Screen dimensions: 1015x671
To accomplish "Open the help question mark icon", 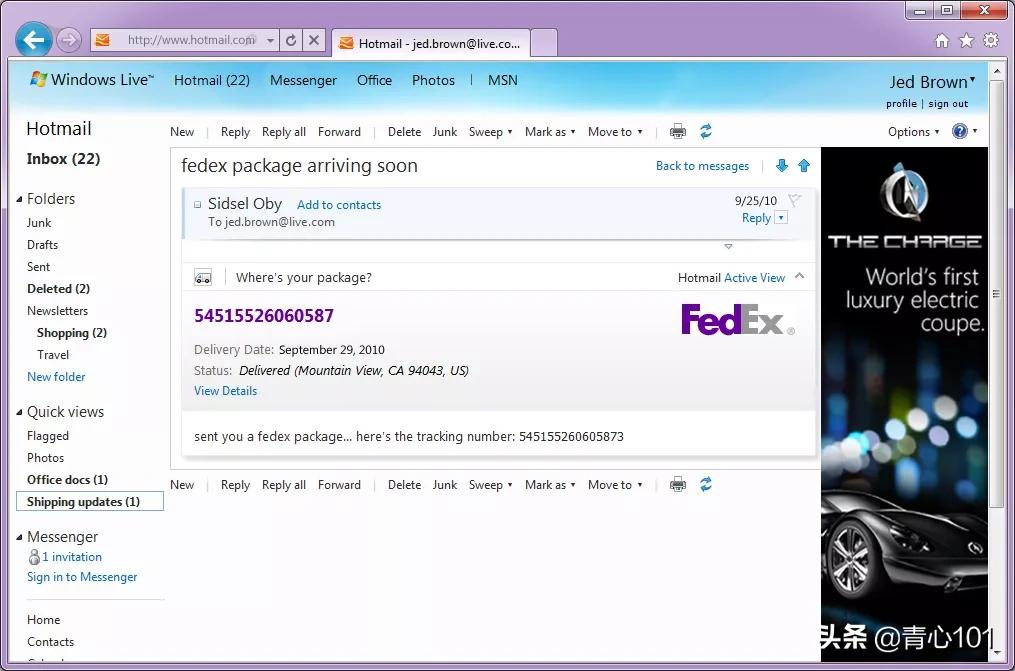I will click(960, 132).
